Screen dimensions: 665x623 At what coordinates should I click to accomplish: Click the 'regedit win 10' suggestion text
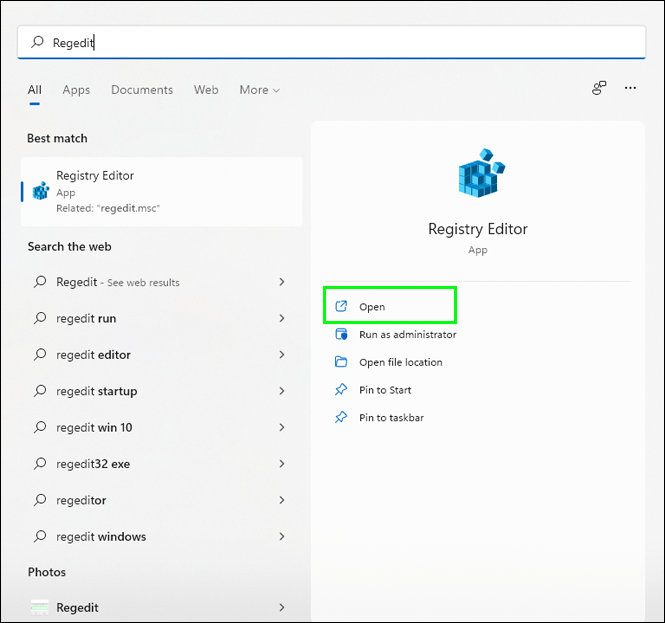(x=94, y=427)
